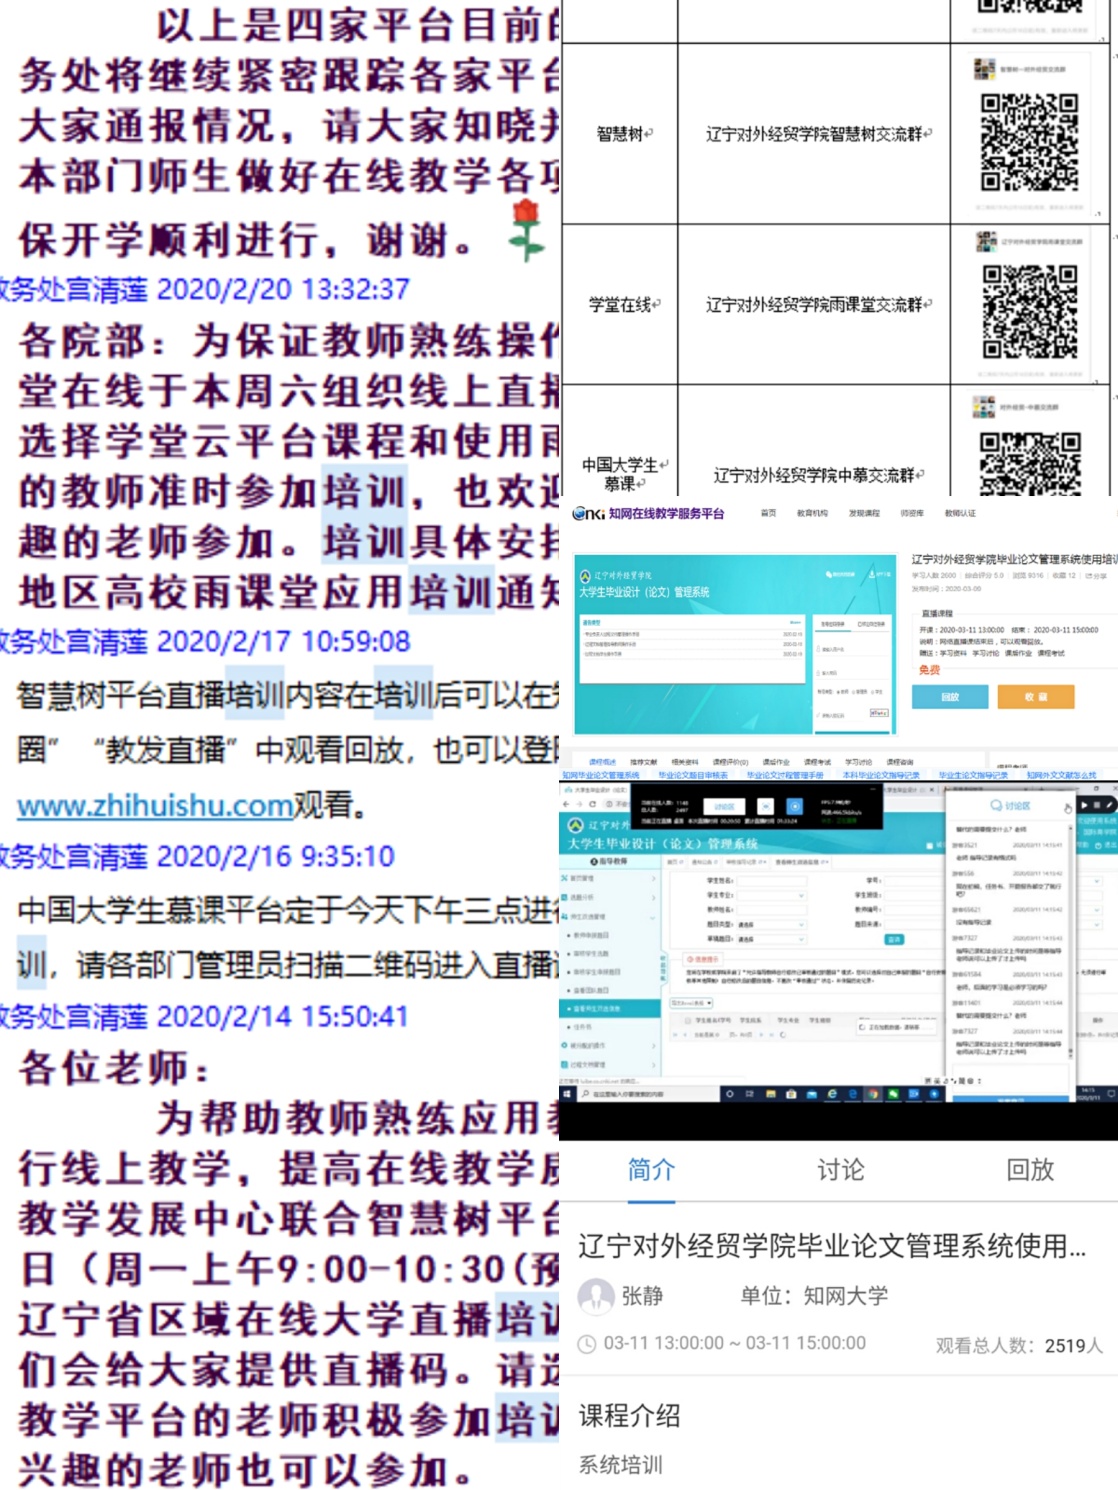Open the 知网毕业论文管理系统 tag link
Screen dimensions: 1118x1490
click(x=600, y=775)
